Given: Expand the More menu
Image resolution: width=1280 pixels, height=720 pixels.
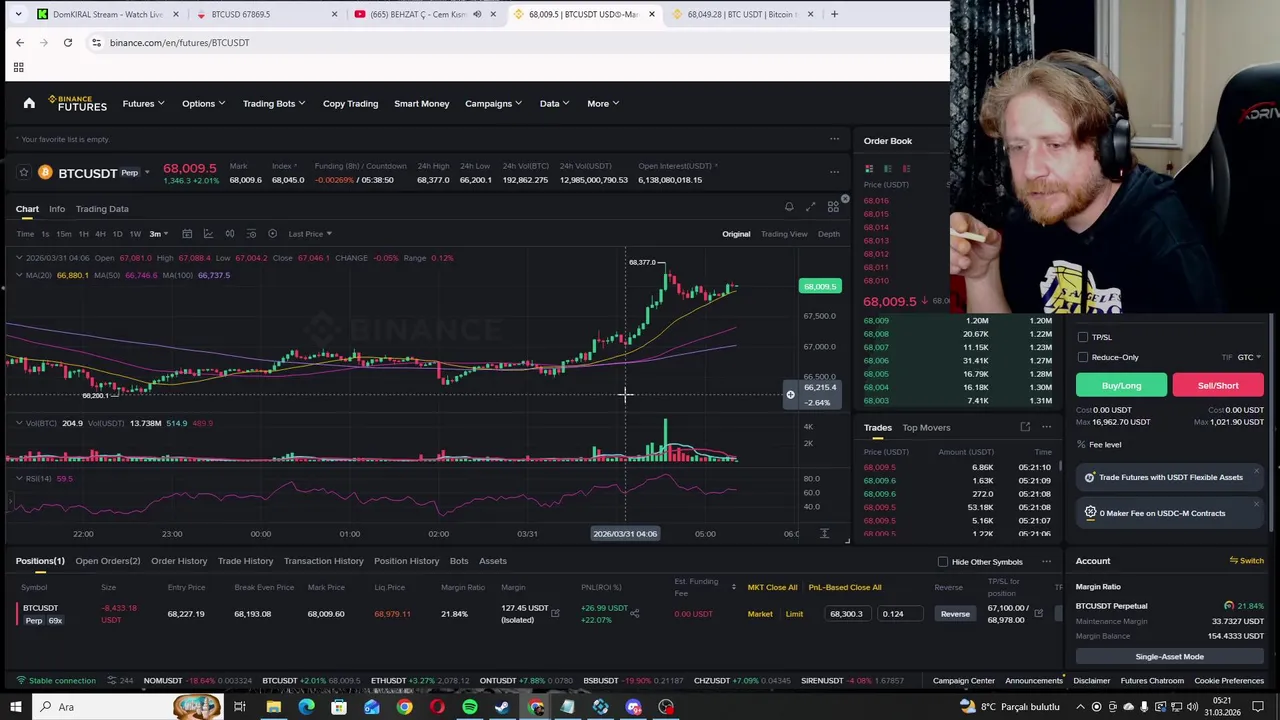Looking at the screenshot, I should pyautogui.click(x=603, y=103).
